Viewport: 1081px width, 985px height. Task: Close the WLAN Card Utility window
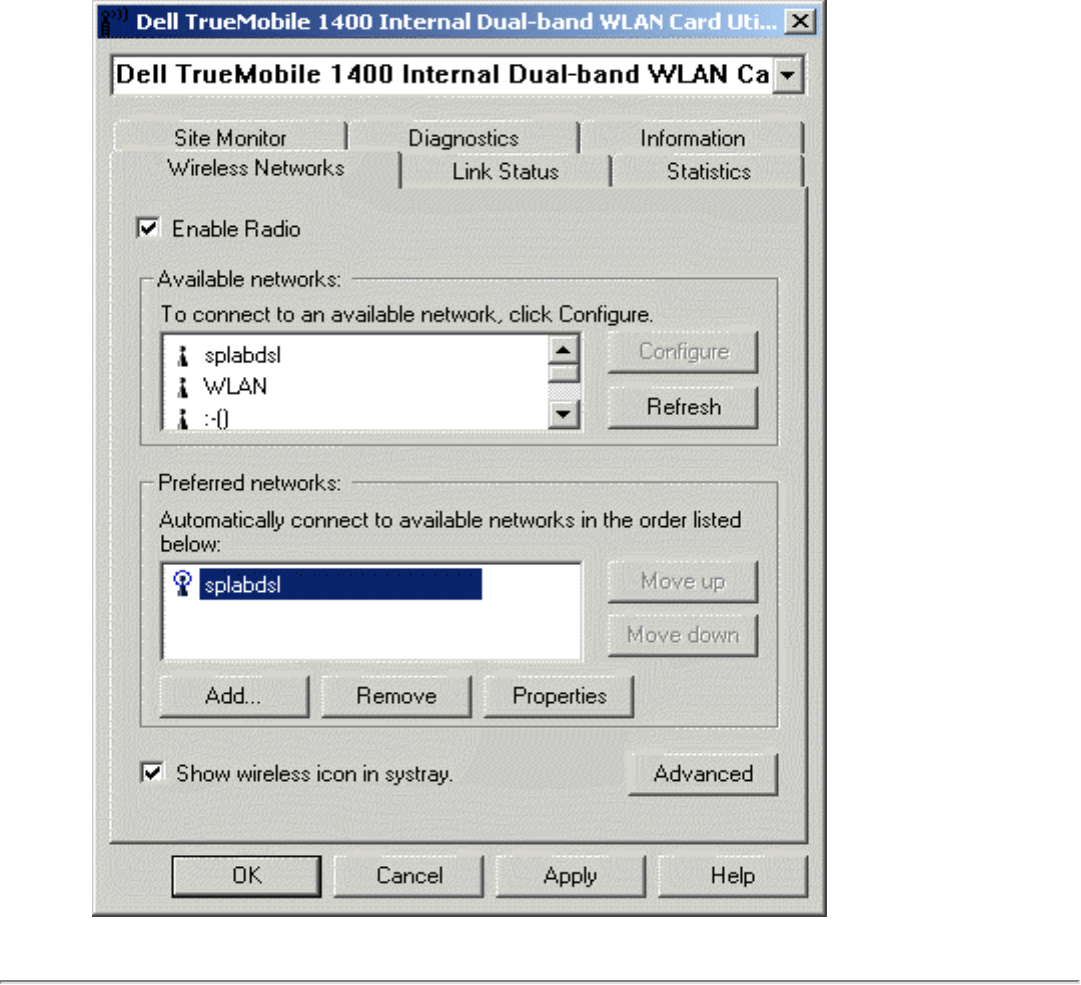(x=800, y=21)
